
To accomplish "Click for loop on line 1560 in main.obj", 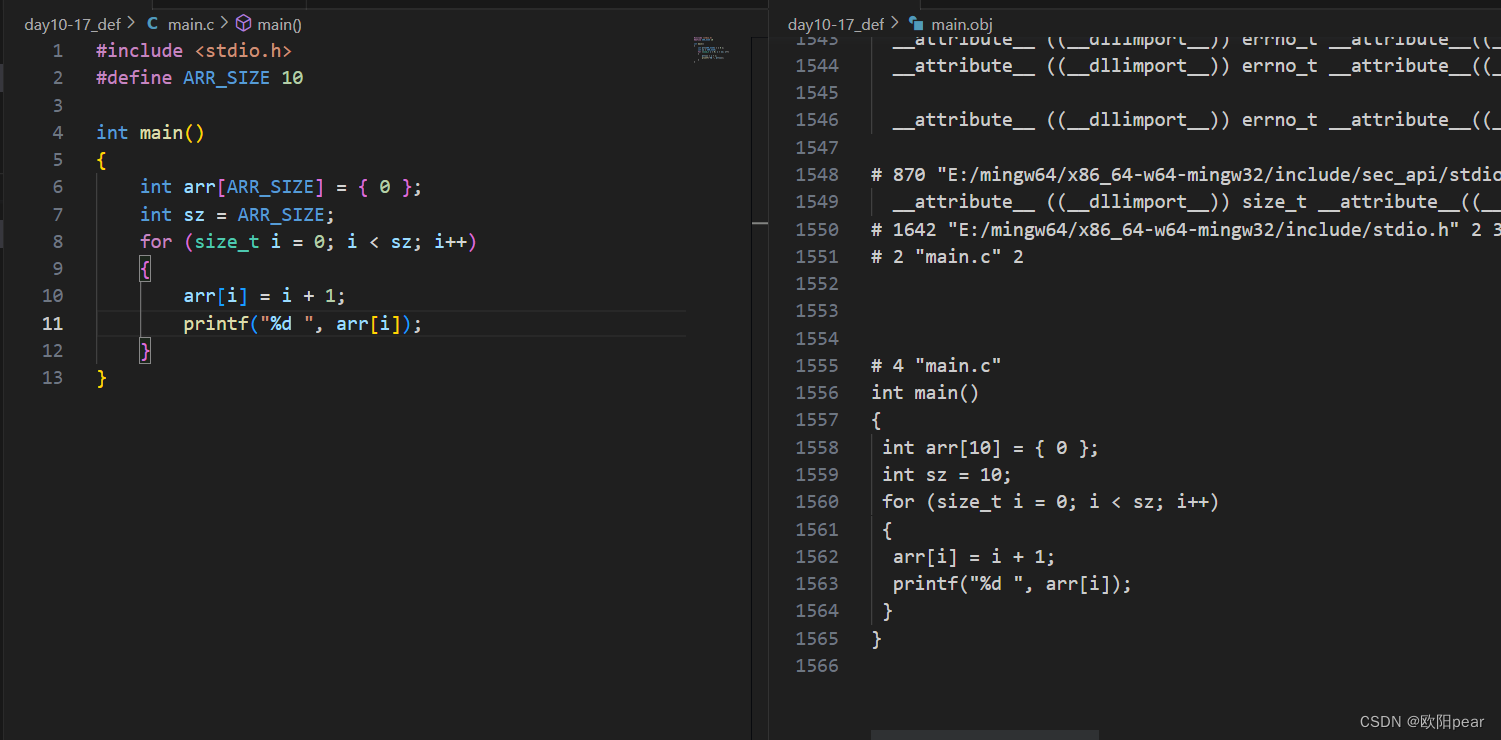I will pos(1051,501).
